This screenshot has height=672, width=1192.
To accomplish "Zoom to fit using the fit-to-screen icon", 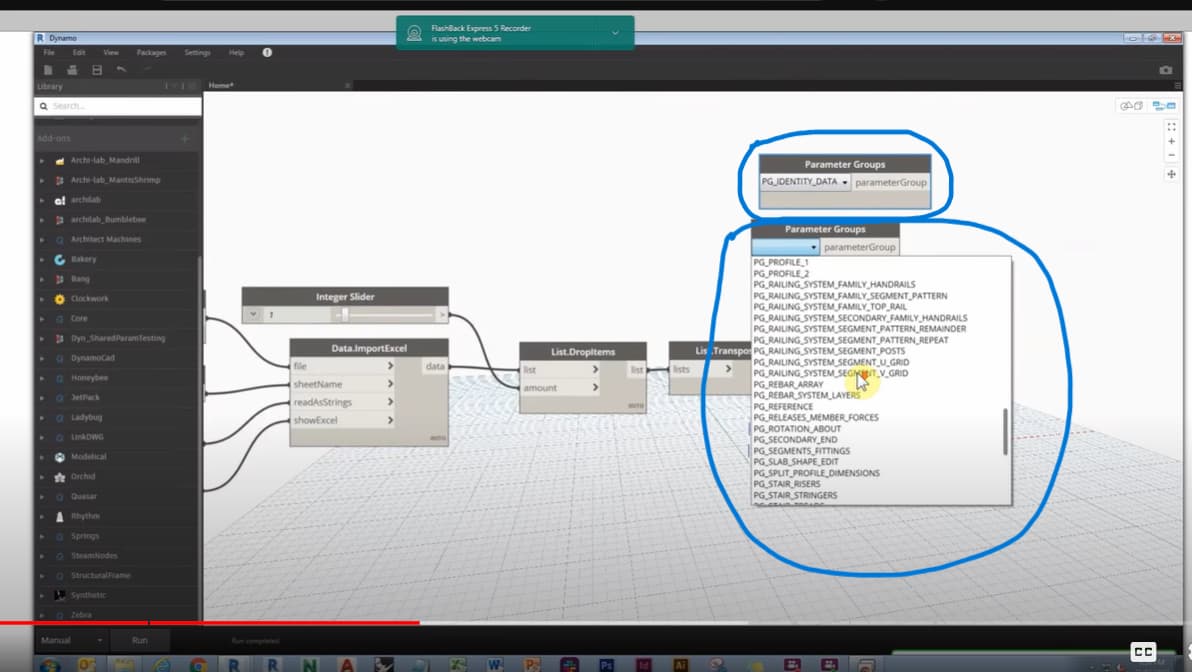I will [1171, 126].
